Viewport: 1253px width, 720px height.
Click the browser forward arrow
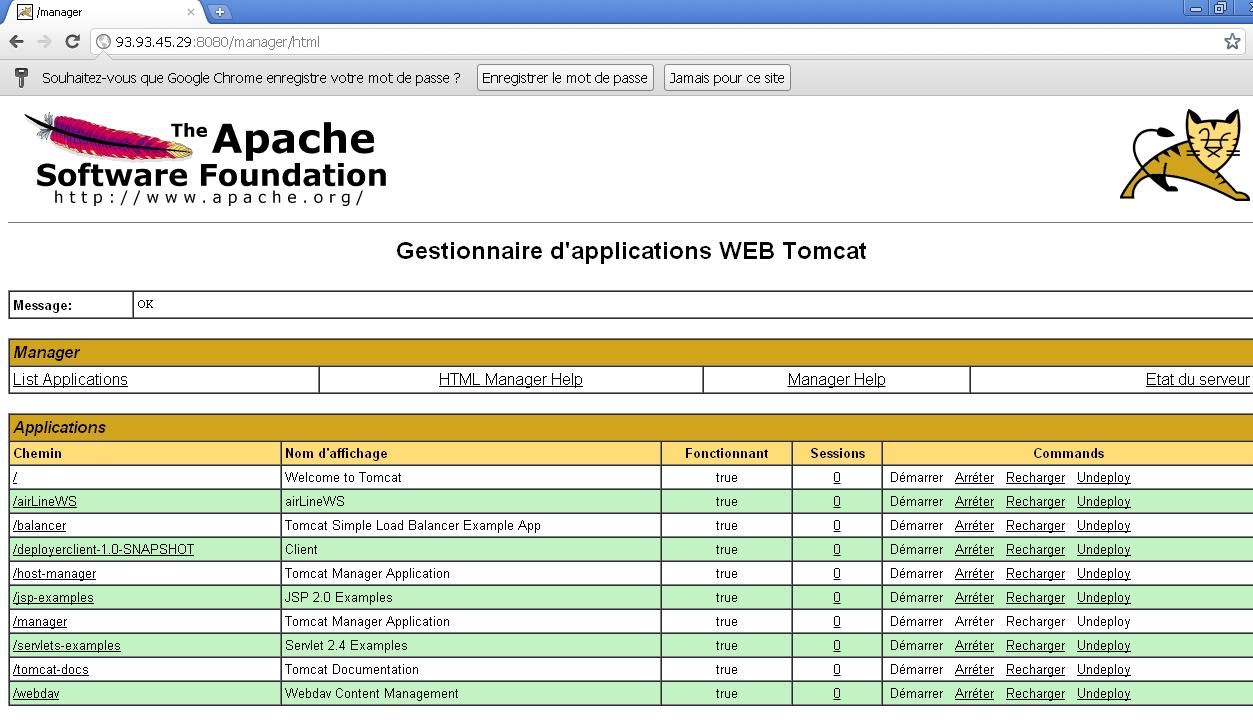point(44,41)
